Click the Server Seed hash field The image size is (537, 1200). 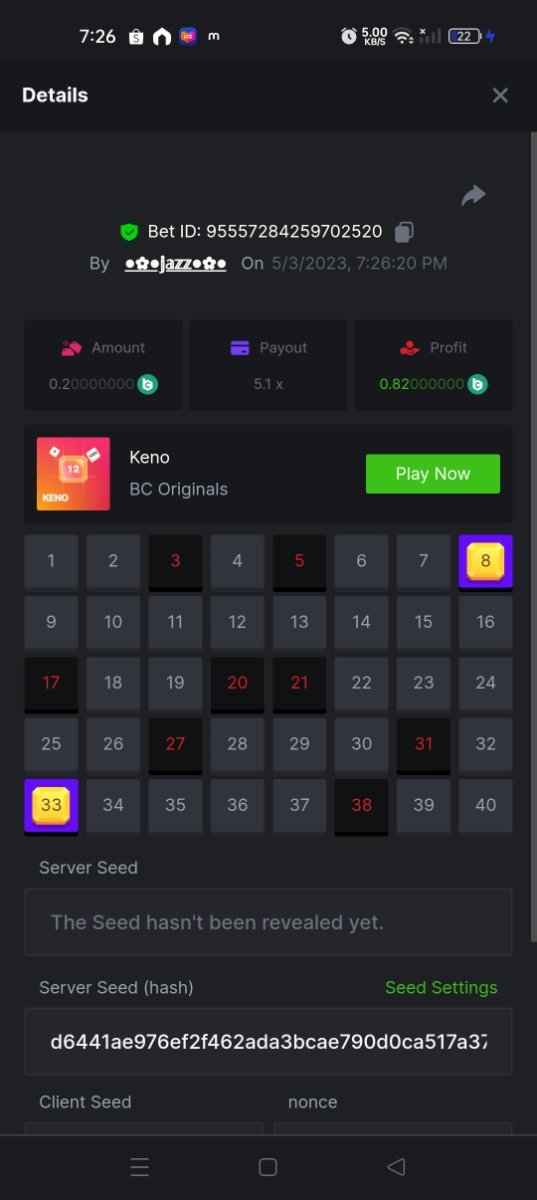tap(268, 1042)
